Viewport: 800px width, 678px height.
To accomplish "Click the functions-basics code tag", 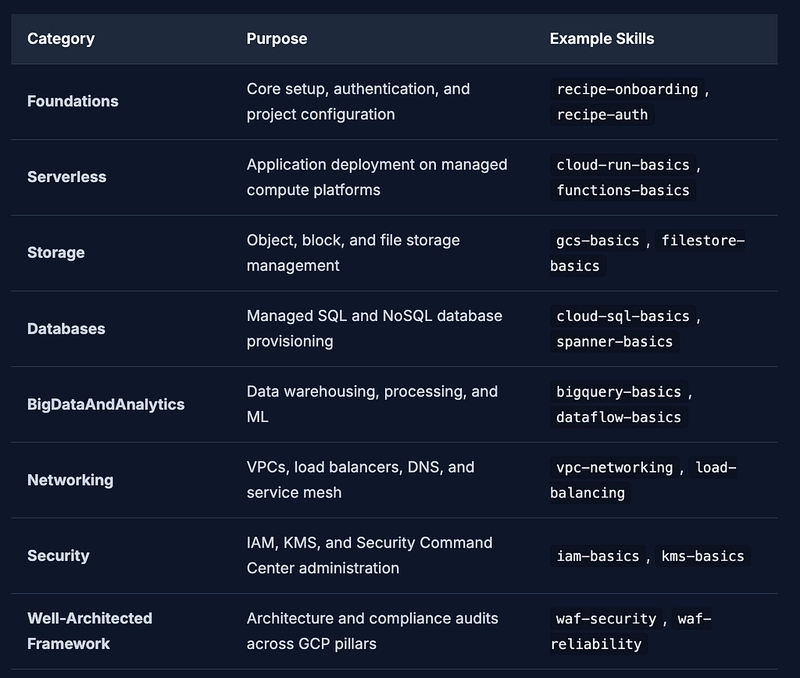I will pyautogui.click(x=623, y=190).
